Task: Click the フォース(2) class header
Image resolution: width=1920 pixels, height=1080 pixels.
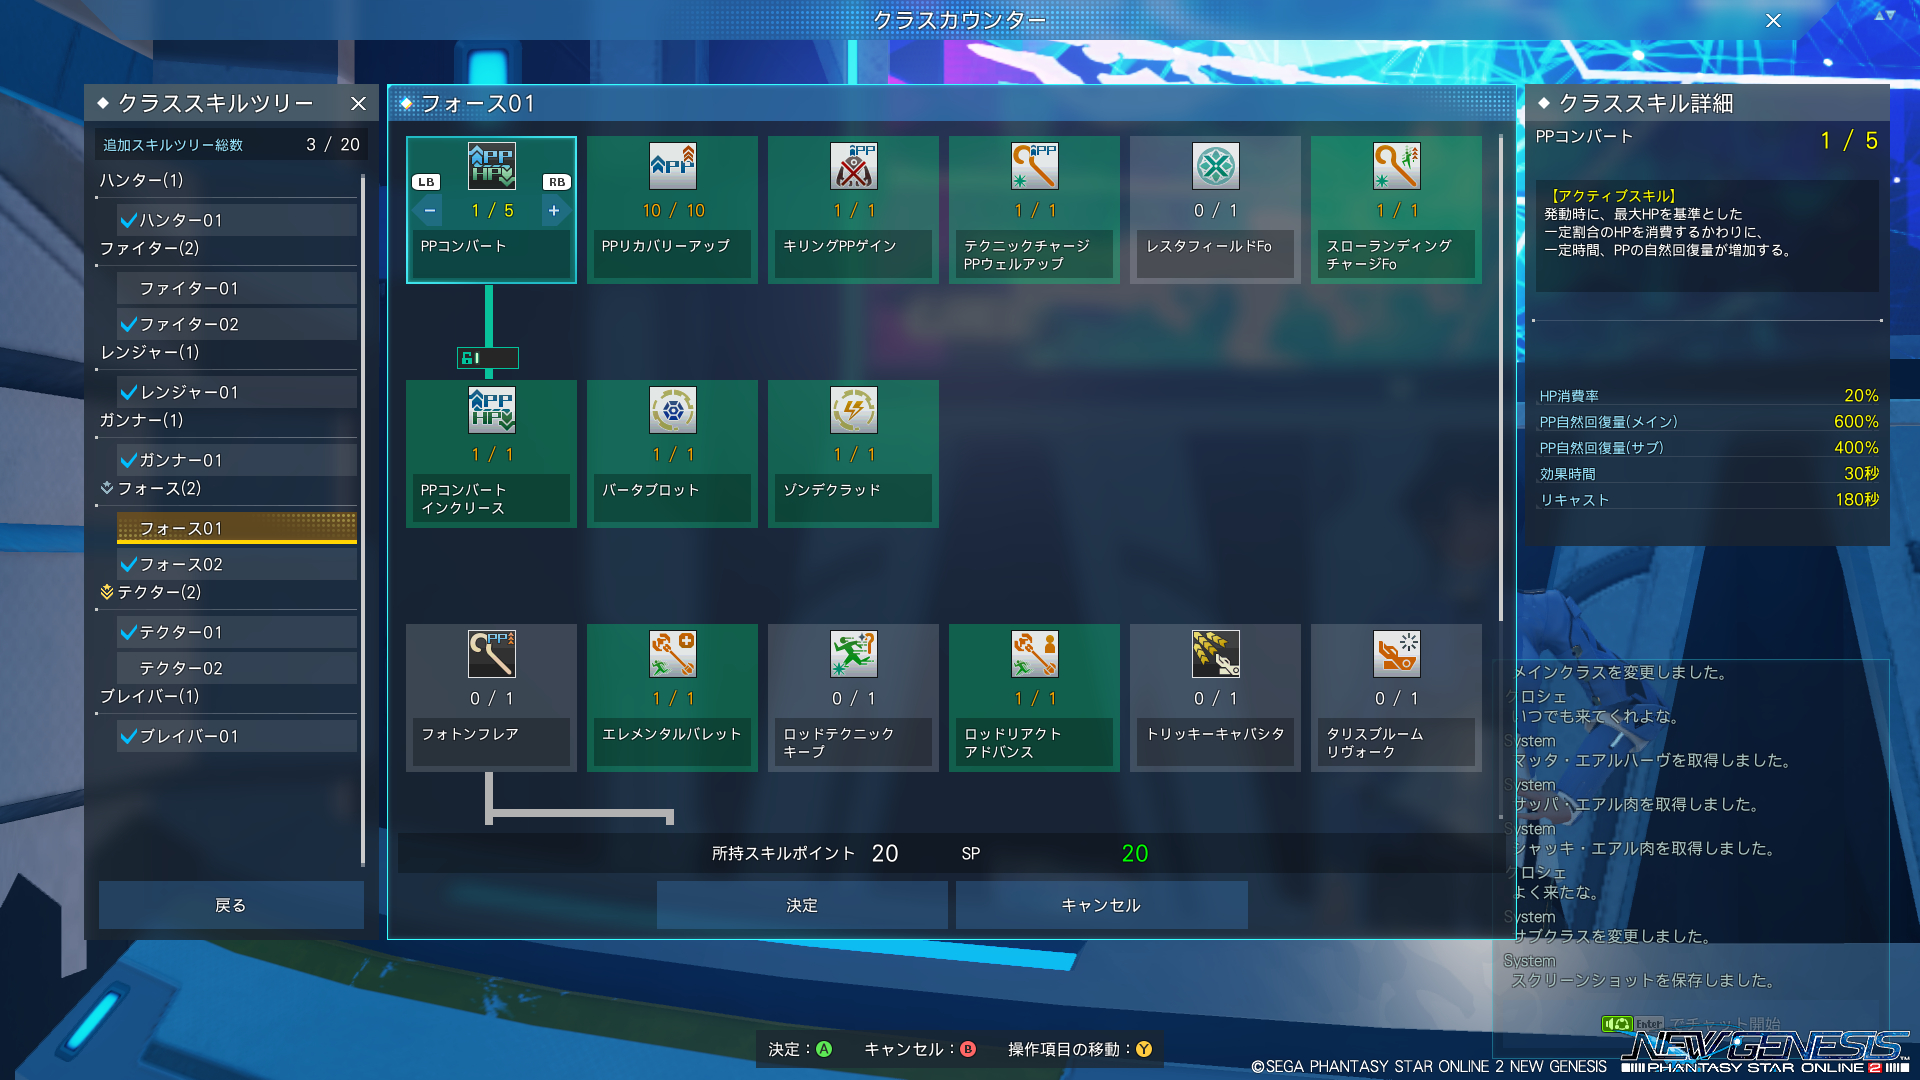Action: click(150, 488)
